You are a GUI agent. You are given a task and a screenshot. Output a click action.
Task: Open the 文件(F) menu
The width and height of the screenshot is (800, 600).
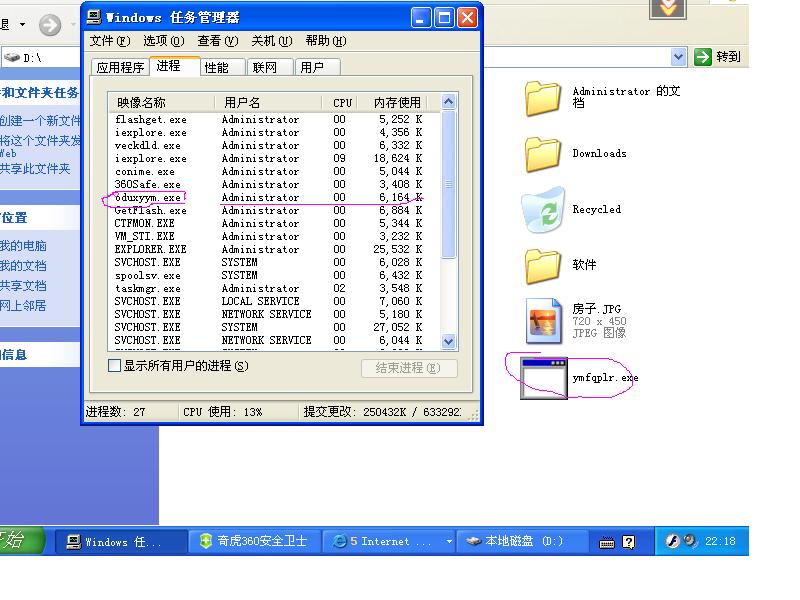[x=110, y=41]
